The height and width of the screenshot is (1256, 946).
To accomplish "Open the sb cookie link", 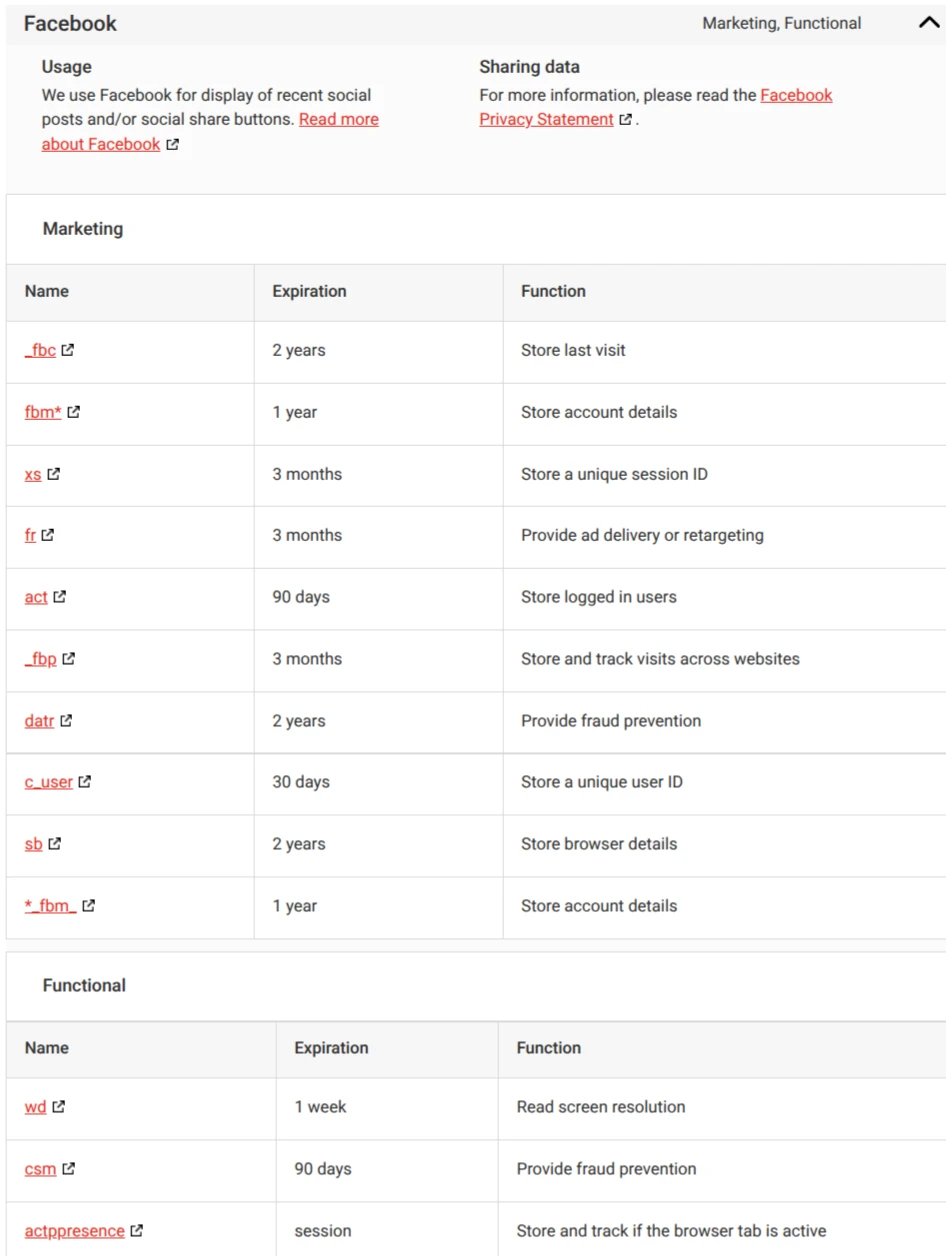I will click(x=34, y=844).
